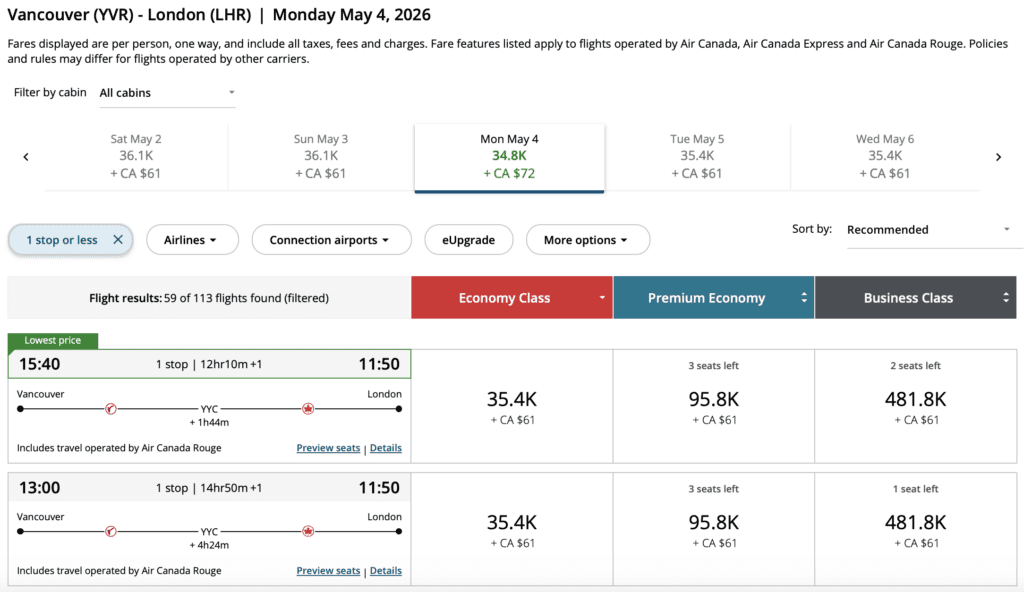Click Air Canada Rouge icon on 13:00 flight
Screen dimensions: 1024x592
112,532
